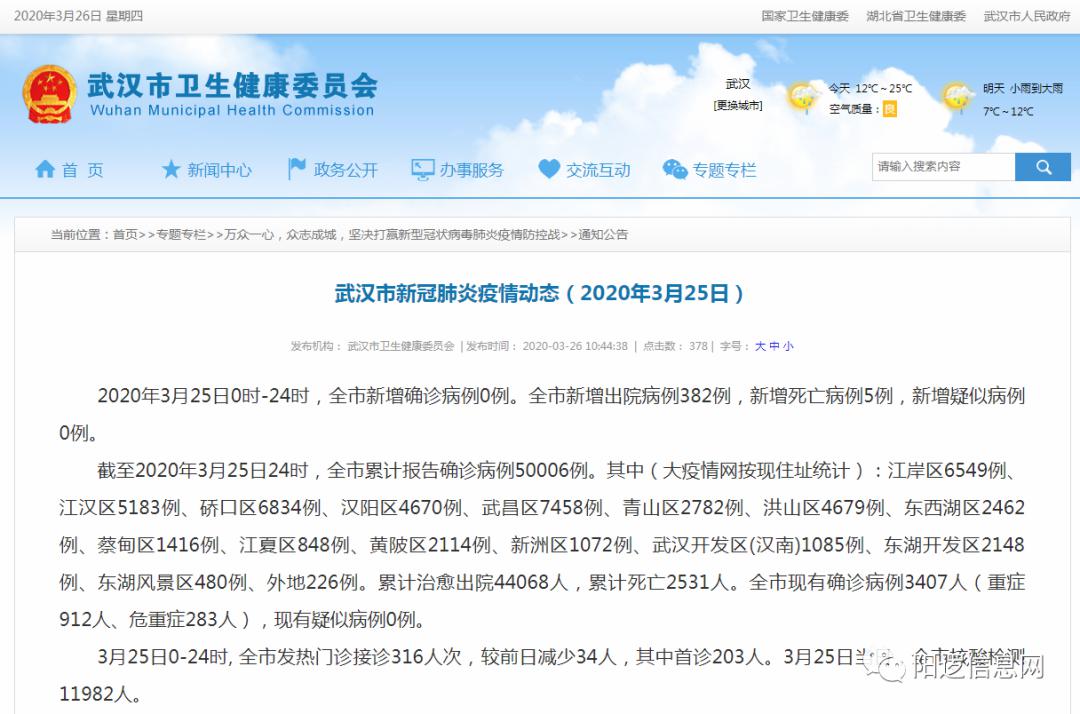Click the national emblem logo
Screen dimensions: 1080x714
pyautogui.click(x=49, y=94)
